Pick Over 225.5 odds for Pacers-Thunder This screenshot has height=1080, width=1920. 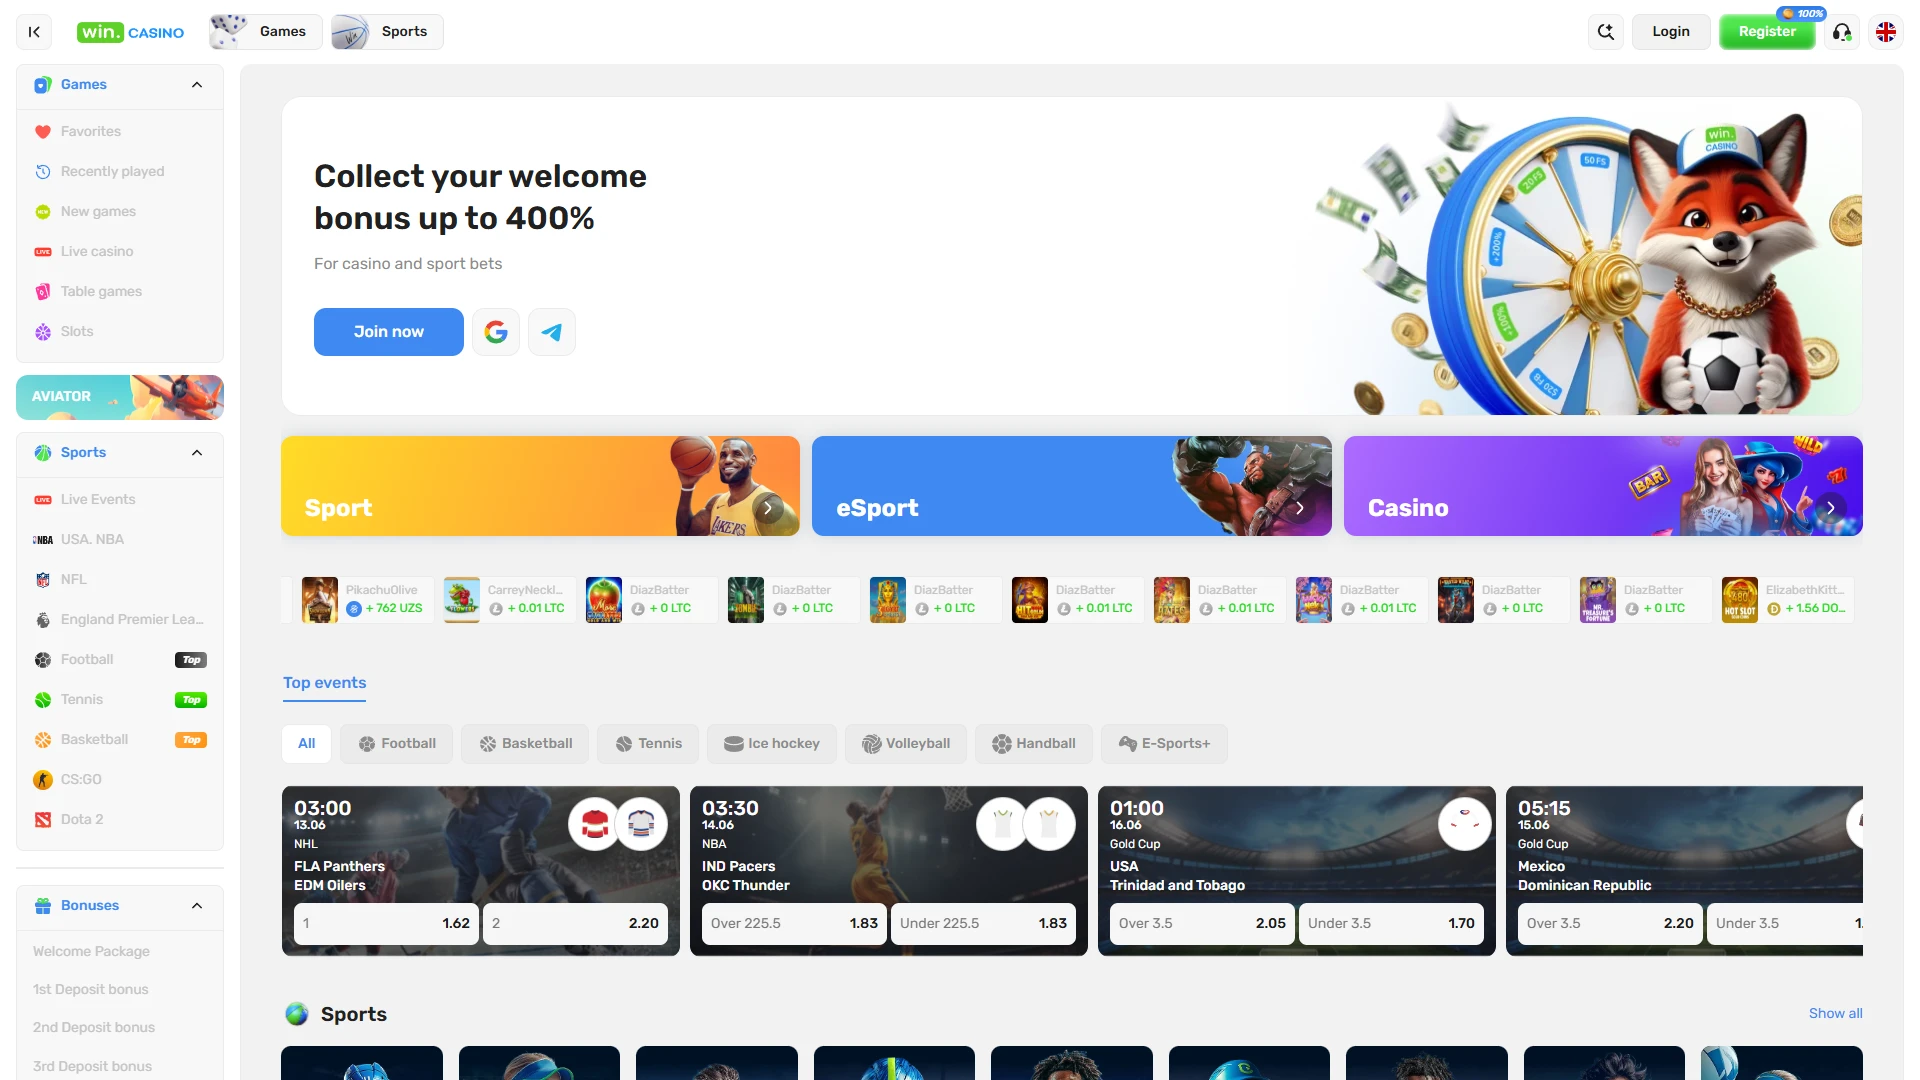794,924
